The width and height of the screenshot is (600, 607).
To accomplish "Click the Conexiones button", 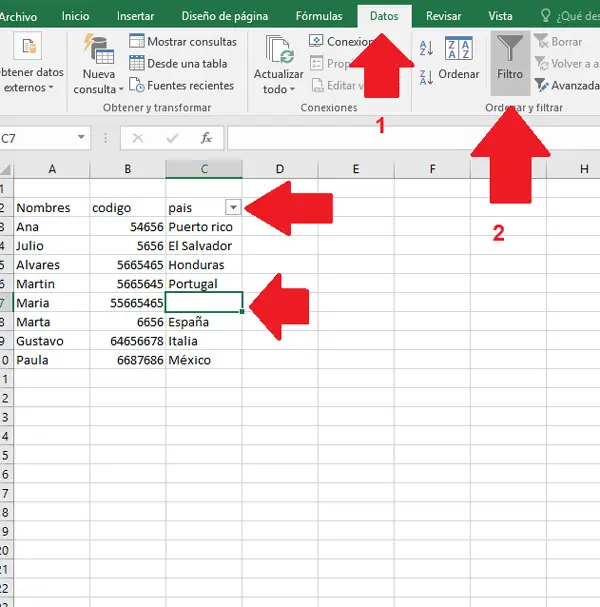I will click(x=343, y=41).
